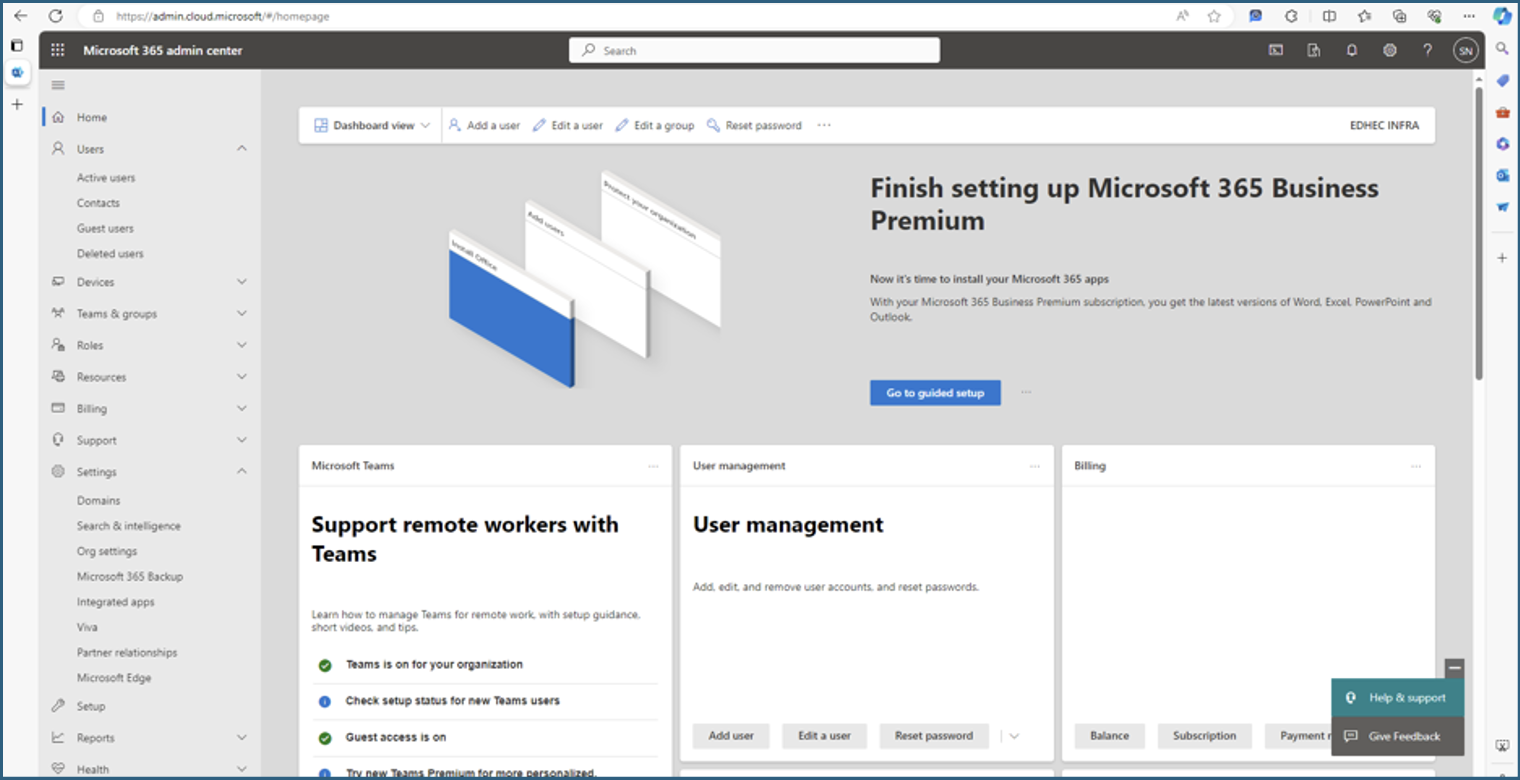The width and height of the screenshot is (1520, 780).
Task: Open the Dashboard view dropdown
Action: point(372,126)
